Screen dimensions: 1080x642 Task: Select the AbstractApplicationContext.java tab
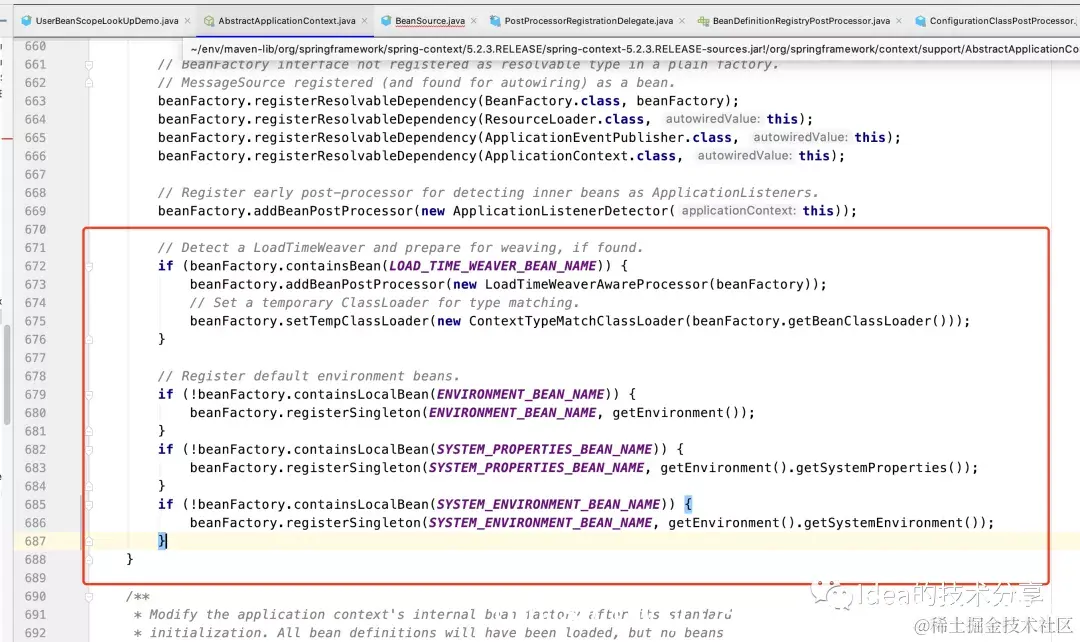pyautogui.click(x=287, y=21)
